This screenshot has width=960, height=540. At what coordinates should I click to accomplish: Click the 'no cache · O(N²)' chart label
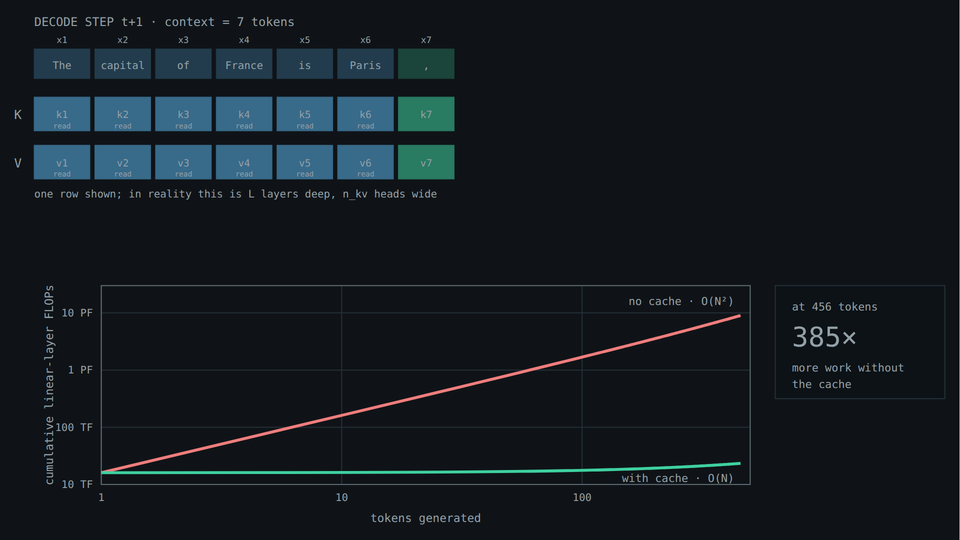(681, 301)
